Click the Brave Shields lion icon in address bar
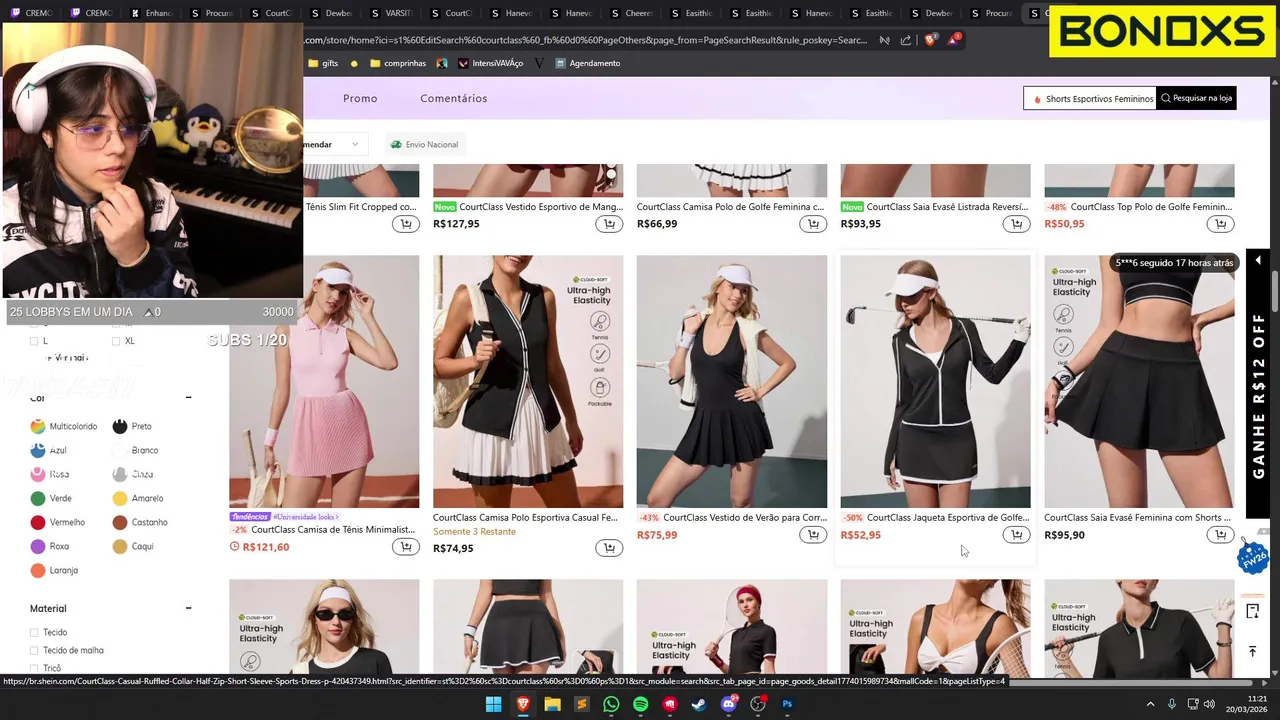 pos(930,40)
